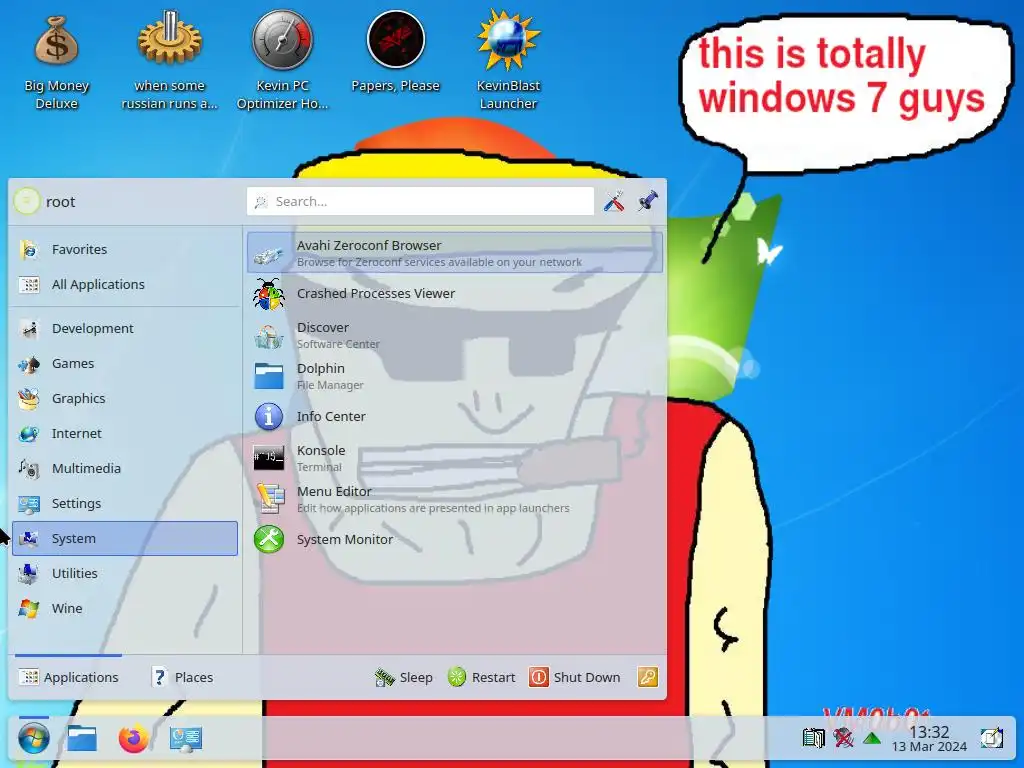Expand hidden tray icons arrow
Image resolution: width=1024 pixels, height=768 pixels.
[872, 739]
